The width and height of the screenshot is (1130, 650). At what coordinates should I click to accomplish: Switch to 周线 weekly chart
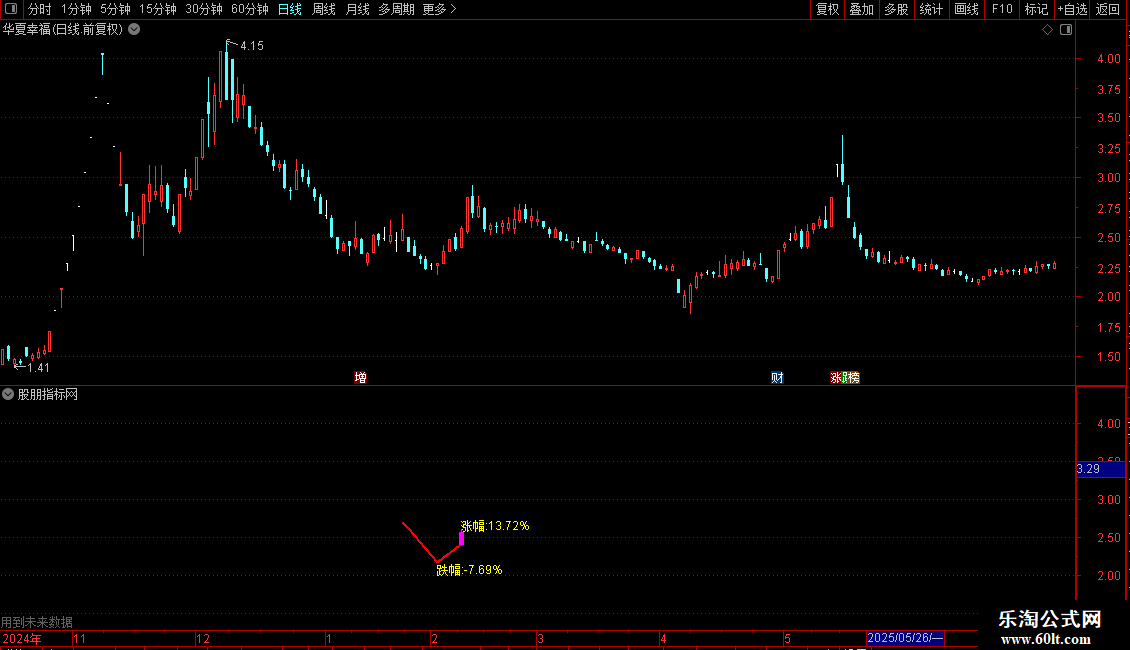pos(324,9)
